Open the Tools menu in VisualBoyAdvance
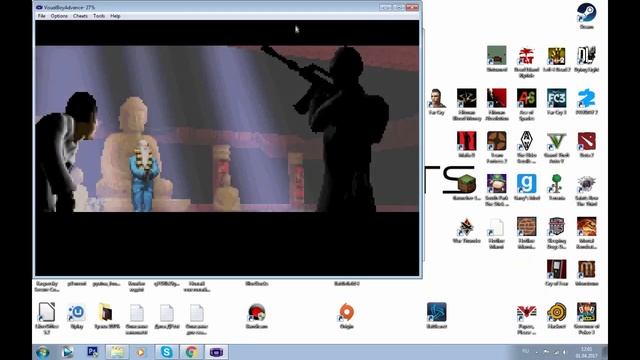This screenshot has height=360, width=640. click(99, 16)
